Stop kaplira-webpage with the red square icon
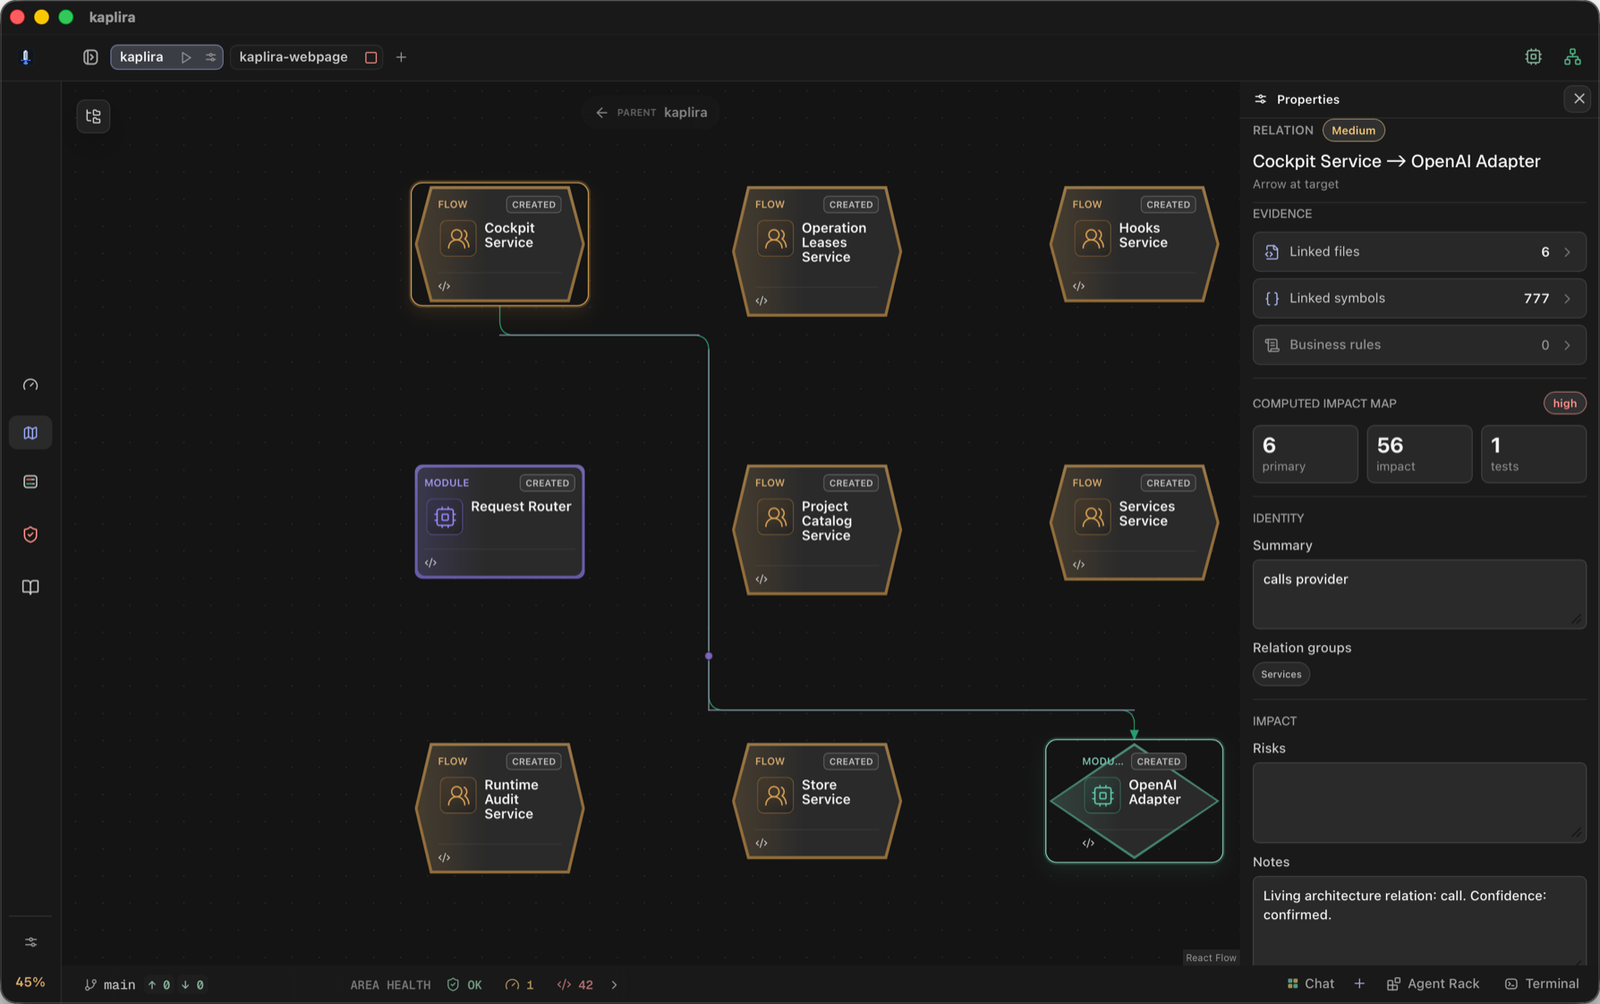Screen dimensions: 1600x1004 [x=371, y=57]
